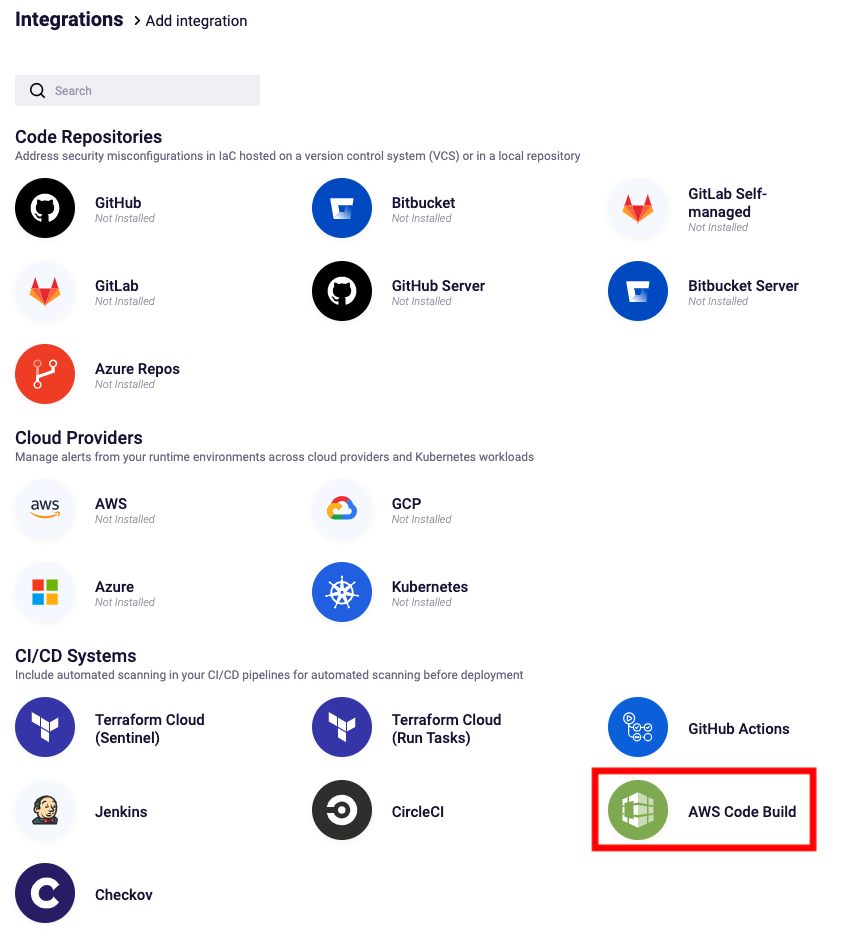Image resolution: width=844 pixels, height=938 pixels.
Task: Open the Azure Microsoft squares icon
Action: click(x=45, y=592)
